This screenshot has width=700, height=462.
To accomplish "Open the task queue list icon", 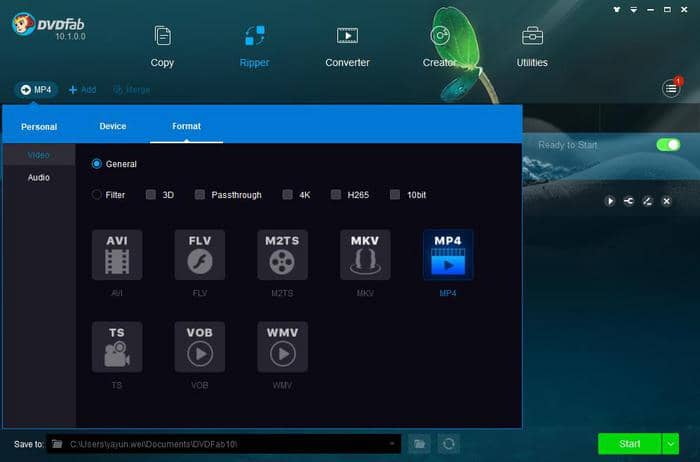I will pos(671,89).
